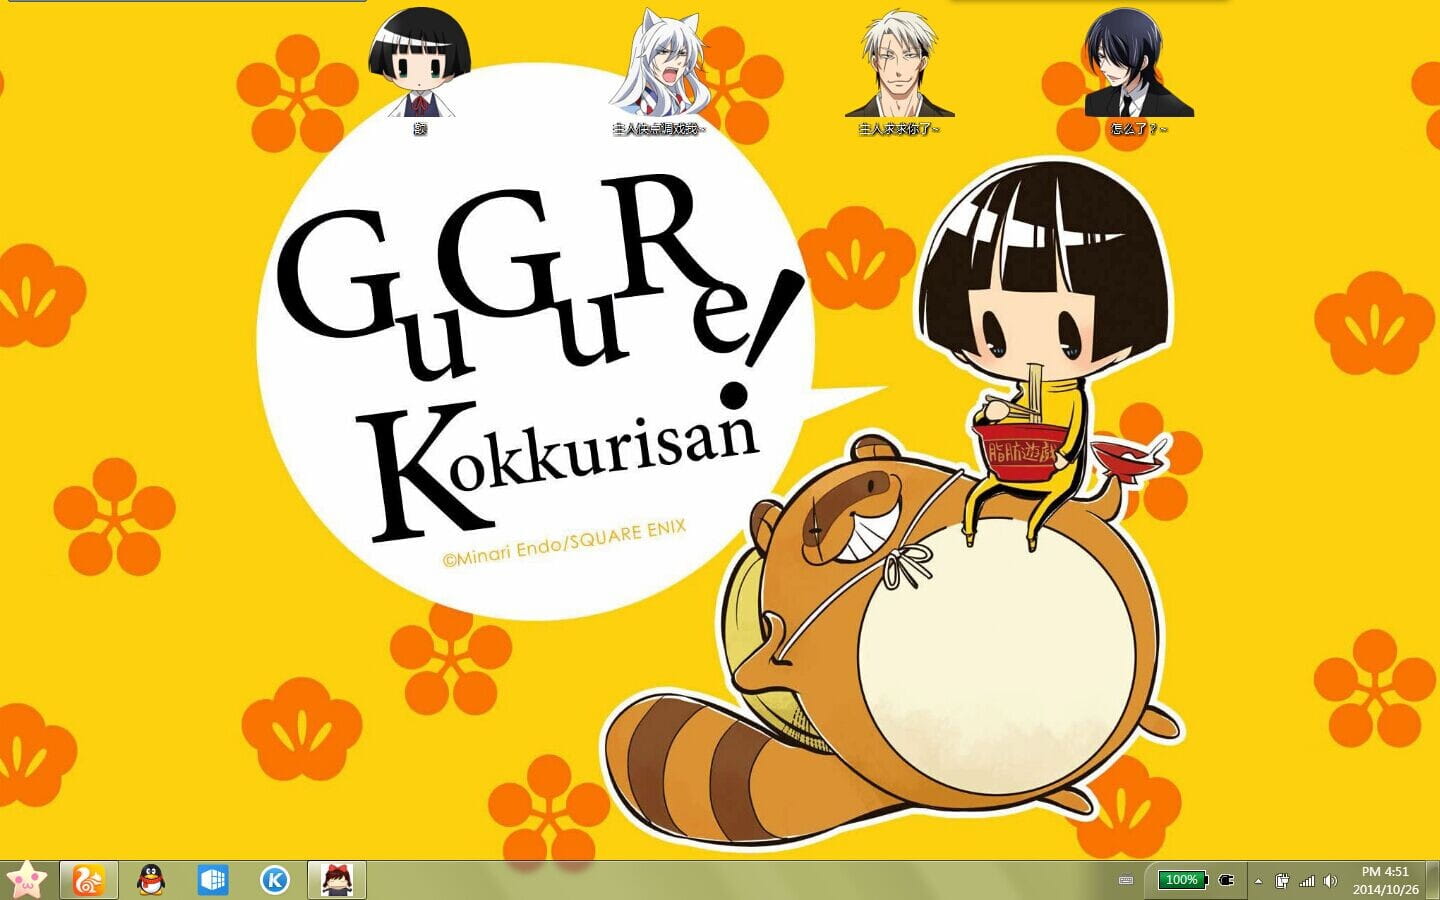Open UC Browser from the taskbar

pos(88,881)
